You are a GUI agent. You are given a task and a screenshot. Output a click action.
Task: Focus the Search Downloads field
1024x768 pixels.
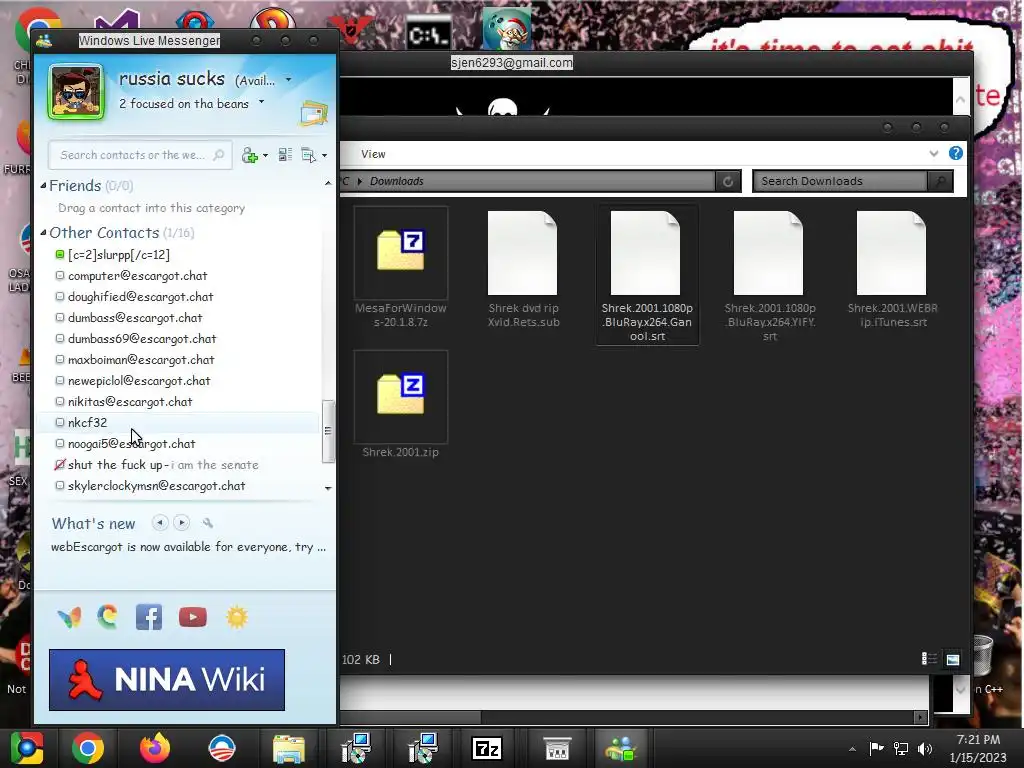point(840,182)
